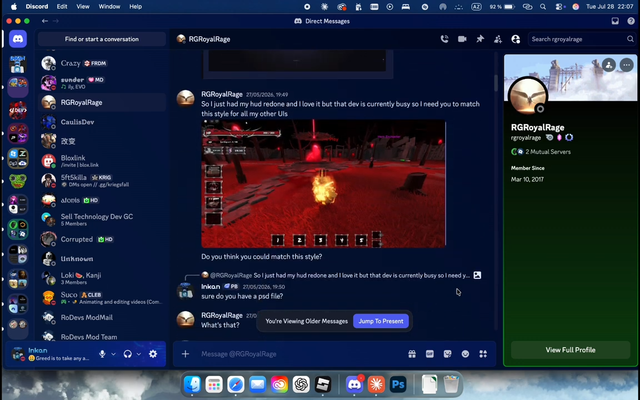Open the Bloxlink conversation
The height and width of the screenshot is (400, 640).
point(102,161)
